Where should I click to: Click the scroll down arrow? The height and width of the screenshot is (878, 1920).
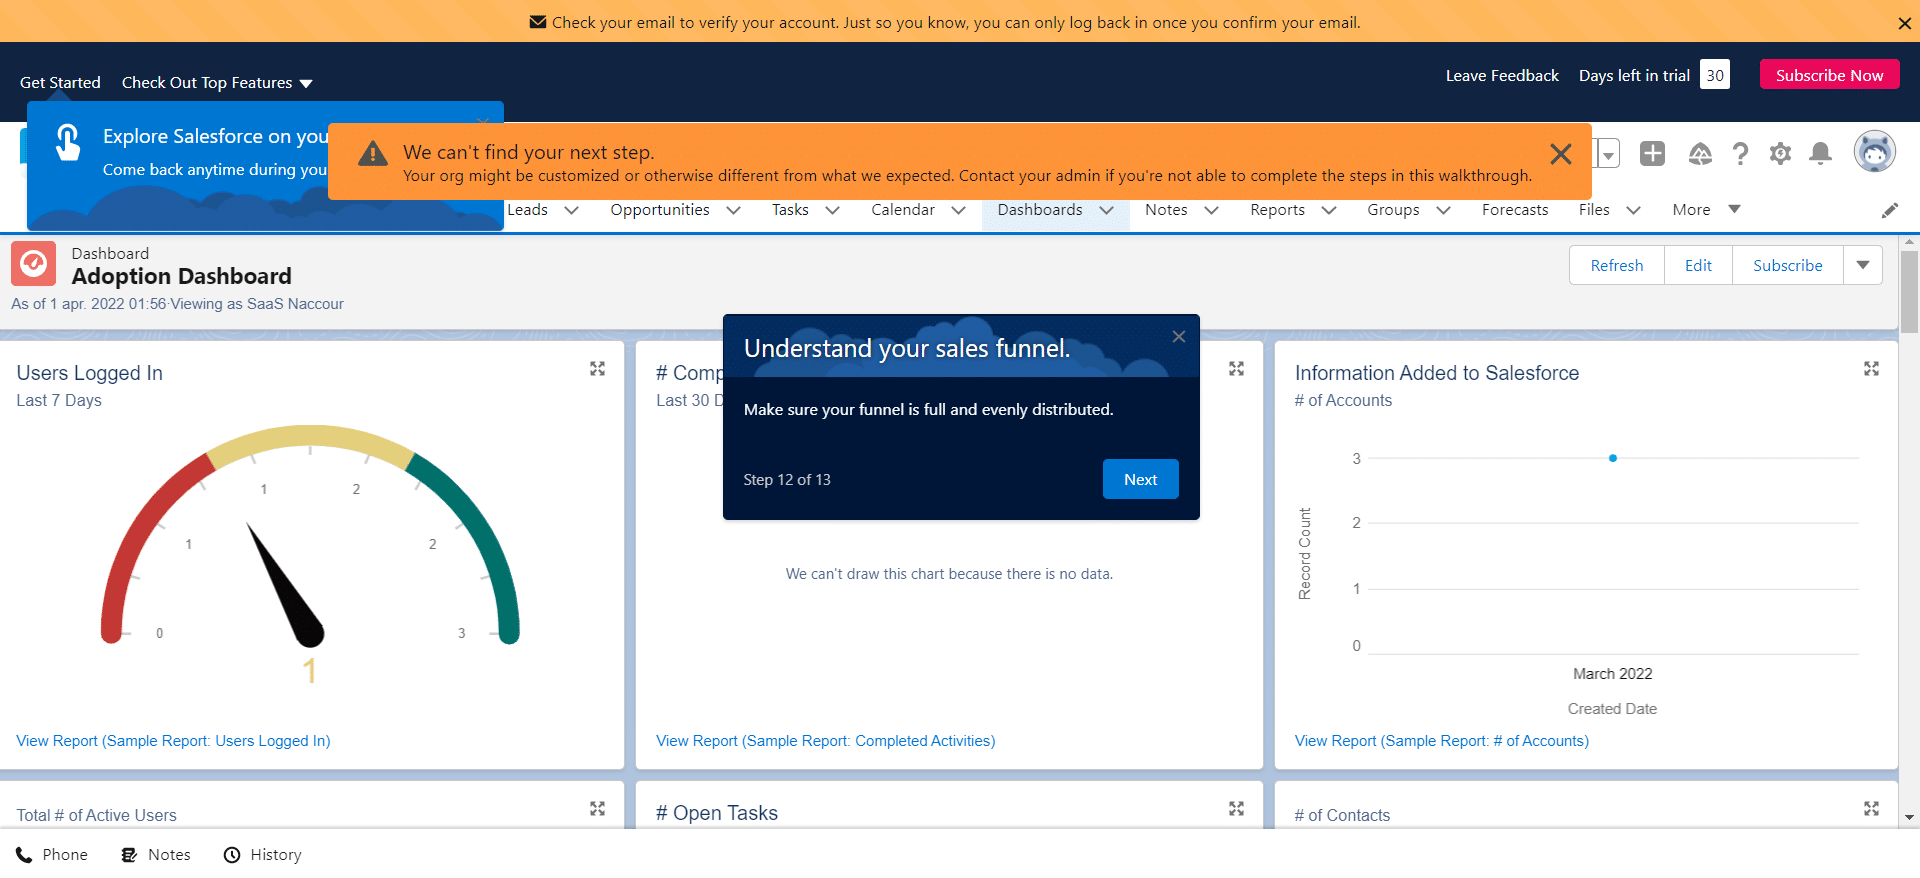pyautogui.click(x=1909, y=817)
